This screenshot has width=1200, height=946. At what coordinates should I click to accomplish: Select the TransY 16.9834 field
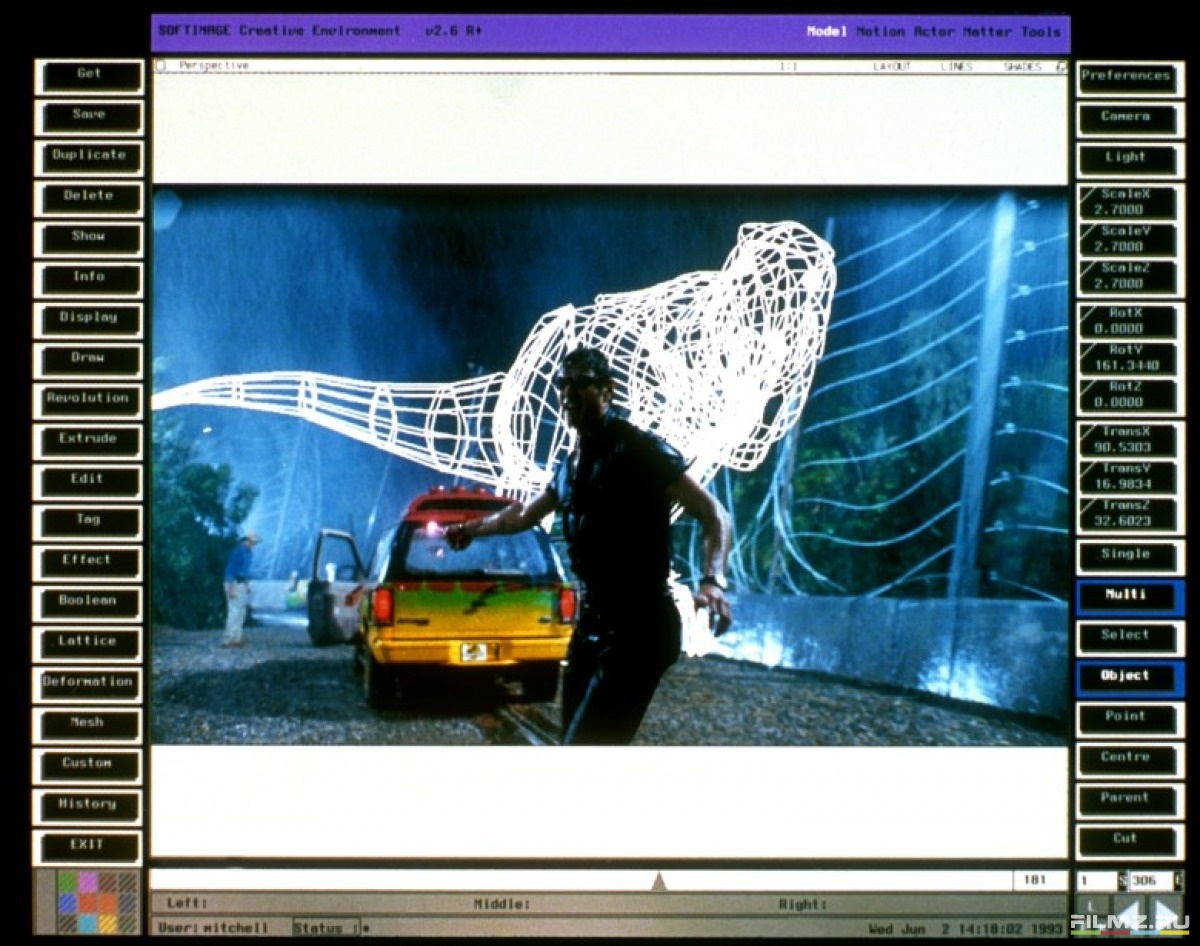[x=1130, y=477]
